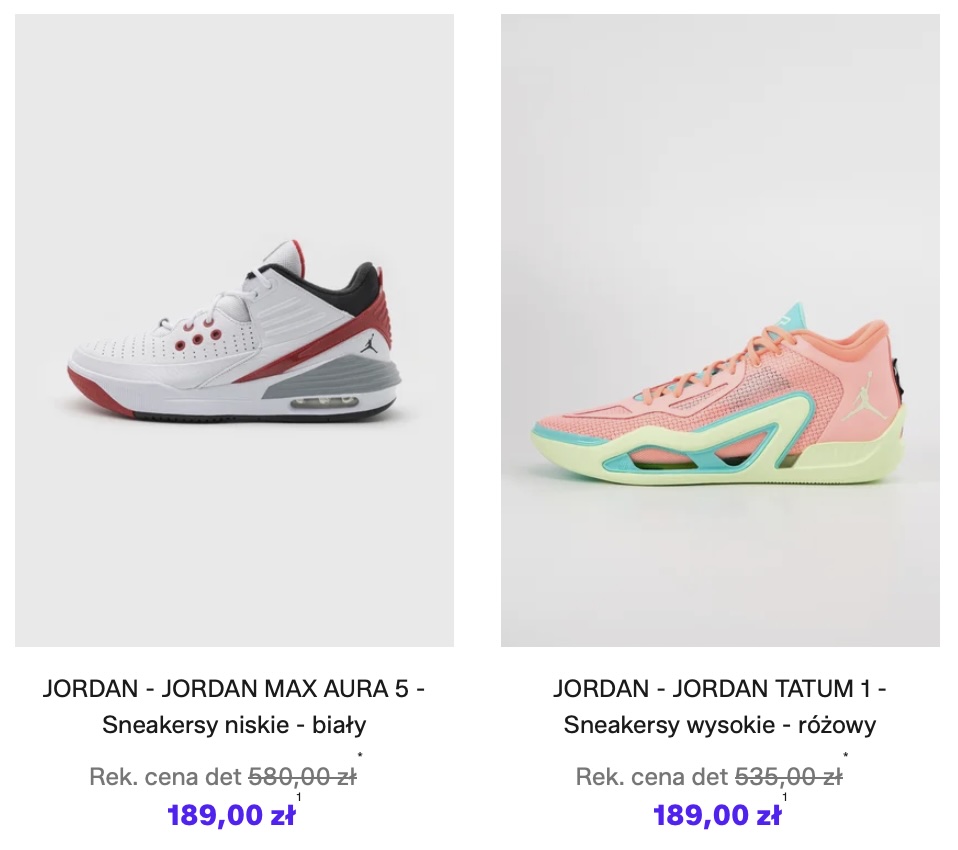Open the pink Jordan Tatum 1 shoe photo
This screenshot has height=850, width=958.
tap(720, 331)
